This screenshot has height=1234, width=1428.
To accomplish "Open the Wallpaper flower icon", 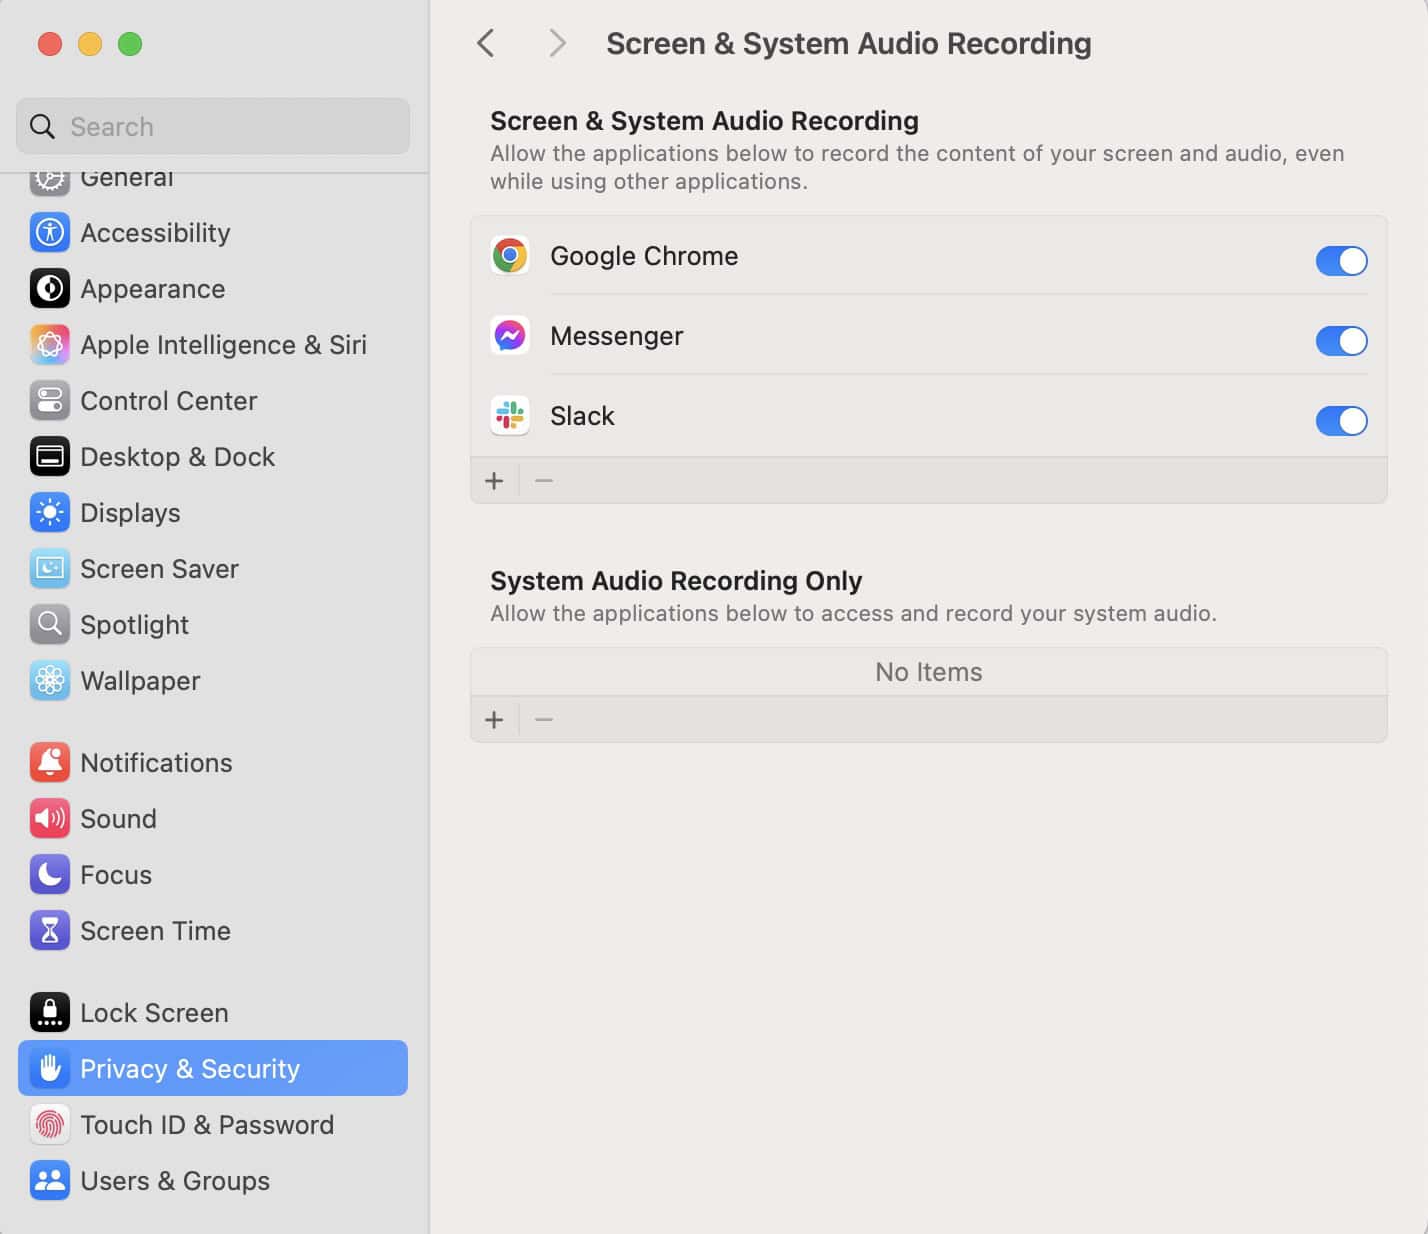I will [x=50, y=681].
